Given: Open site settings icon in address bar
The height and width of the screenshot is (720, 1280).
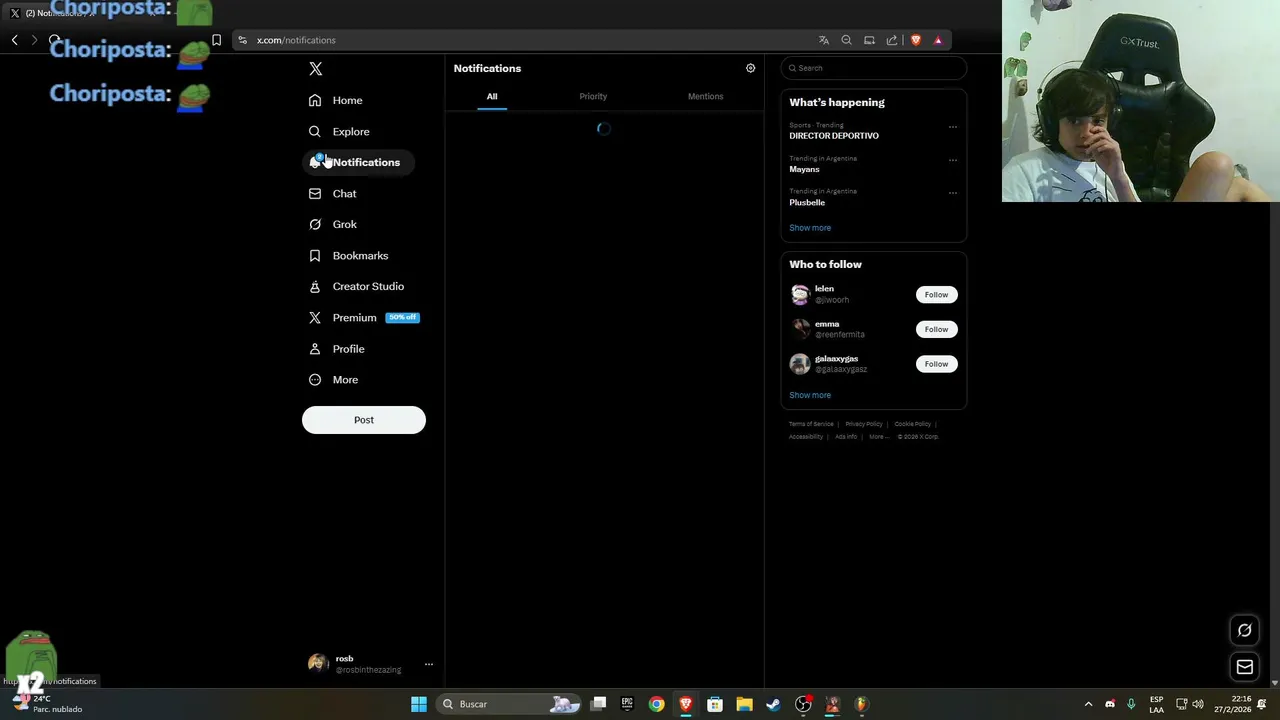Looking at the screenshot, I should tap(243, 40).
